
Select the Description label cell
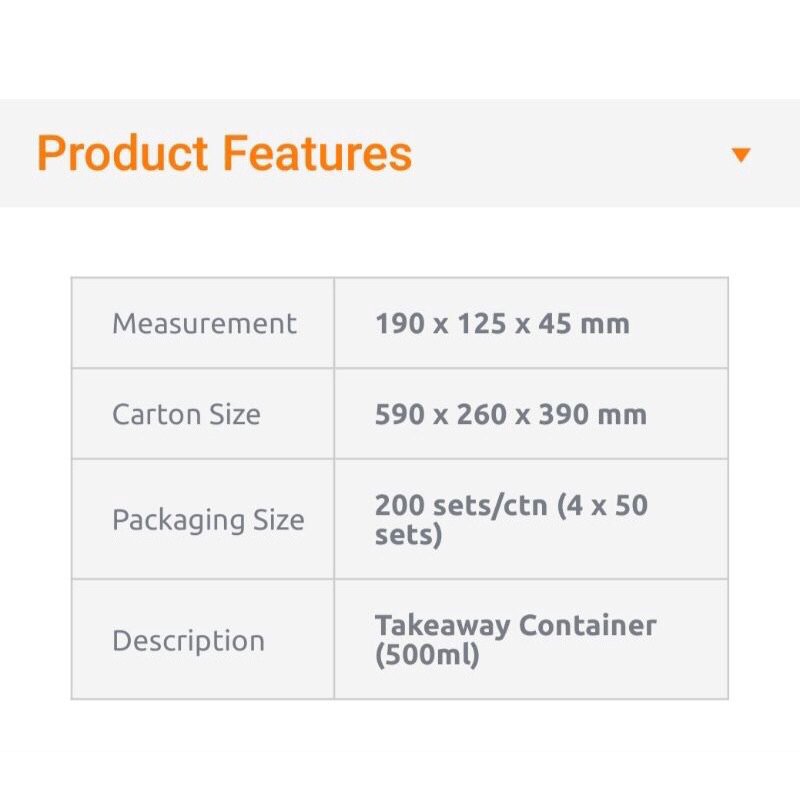pos(188,641)
